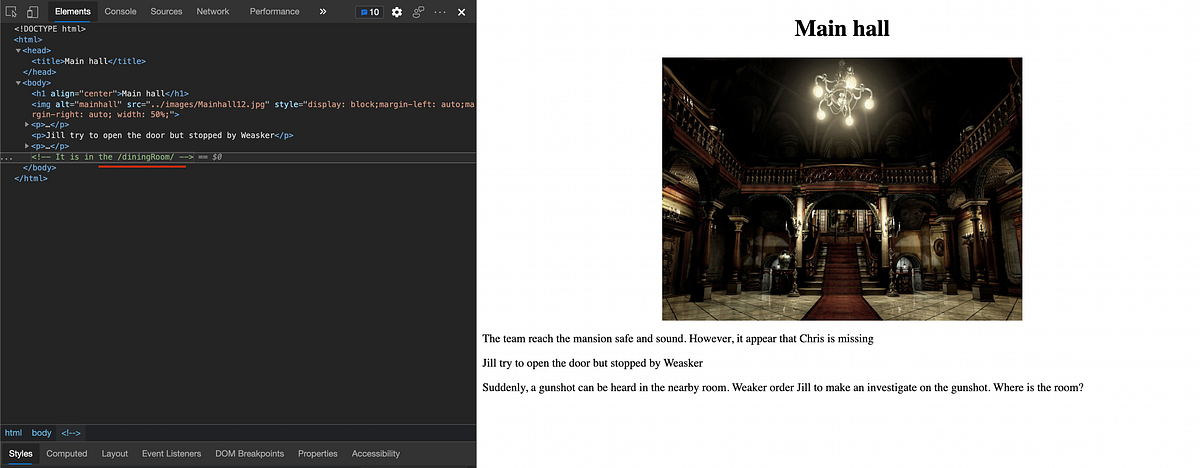The image size is (1200, 468).
Task: Click body in the breadcrumb bar
Action: click(41, 433)
